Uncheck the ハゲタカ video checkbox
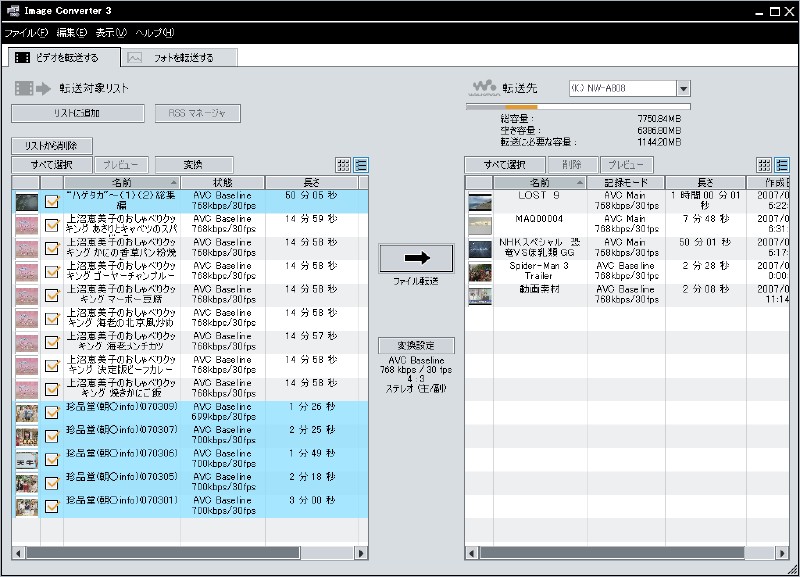This screenshot has width=800, height=577. (x=52, y=201)
